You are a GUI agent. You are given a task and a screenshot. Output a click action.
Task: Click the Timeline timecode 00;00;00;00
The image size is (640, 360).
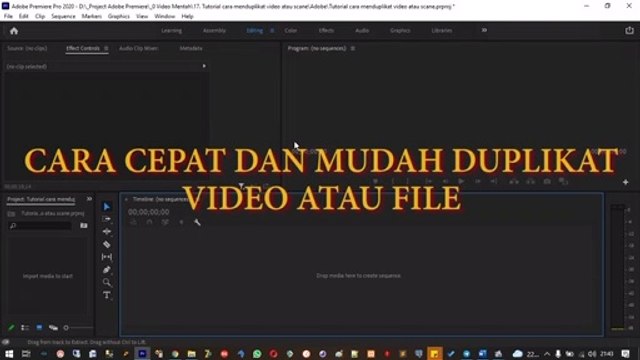click(x=149, y=212)
